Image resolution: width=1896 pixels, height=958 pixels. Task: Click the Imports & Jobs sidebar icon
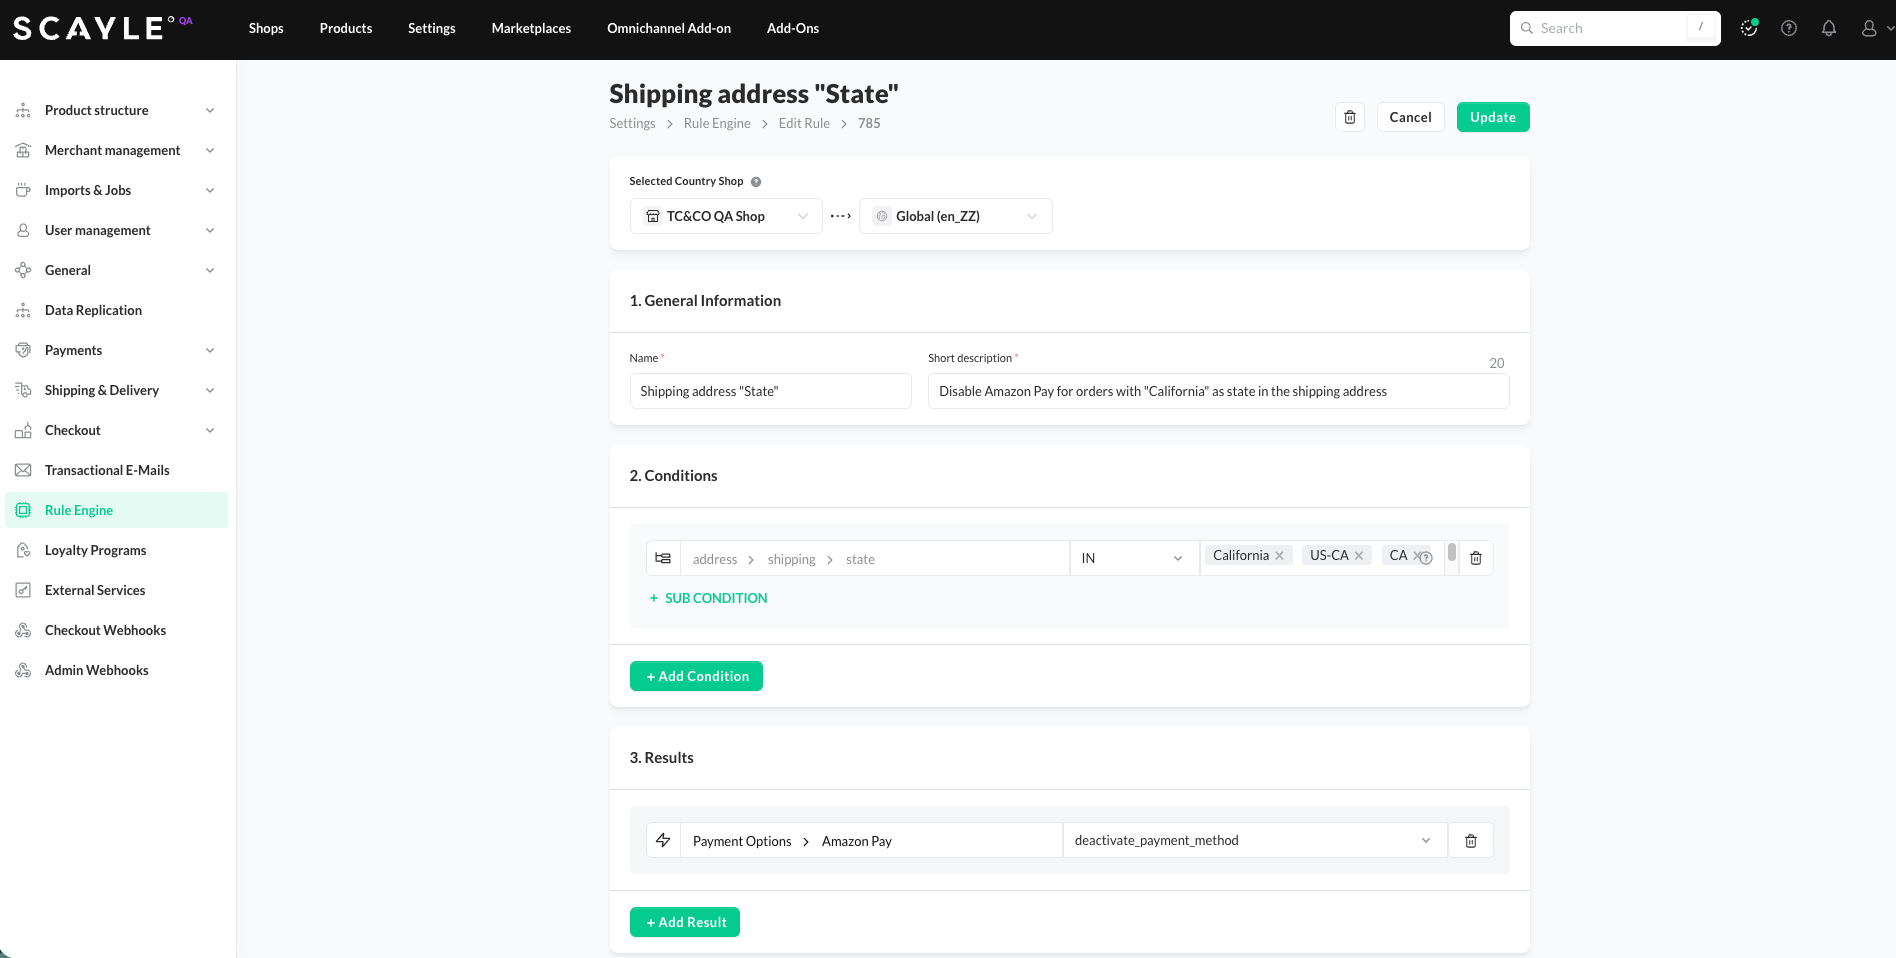point(23,190)
